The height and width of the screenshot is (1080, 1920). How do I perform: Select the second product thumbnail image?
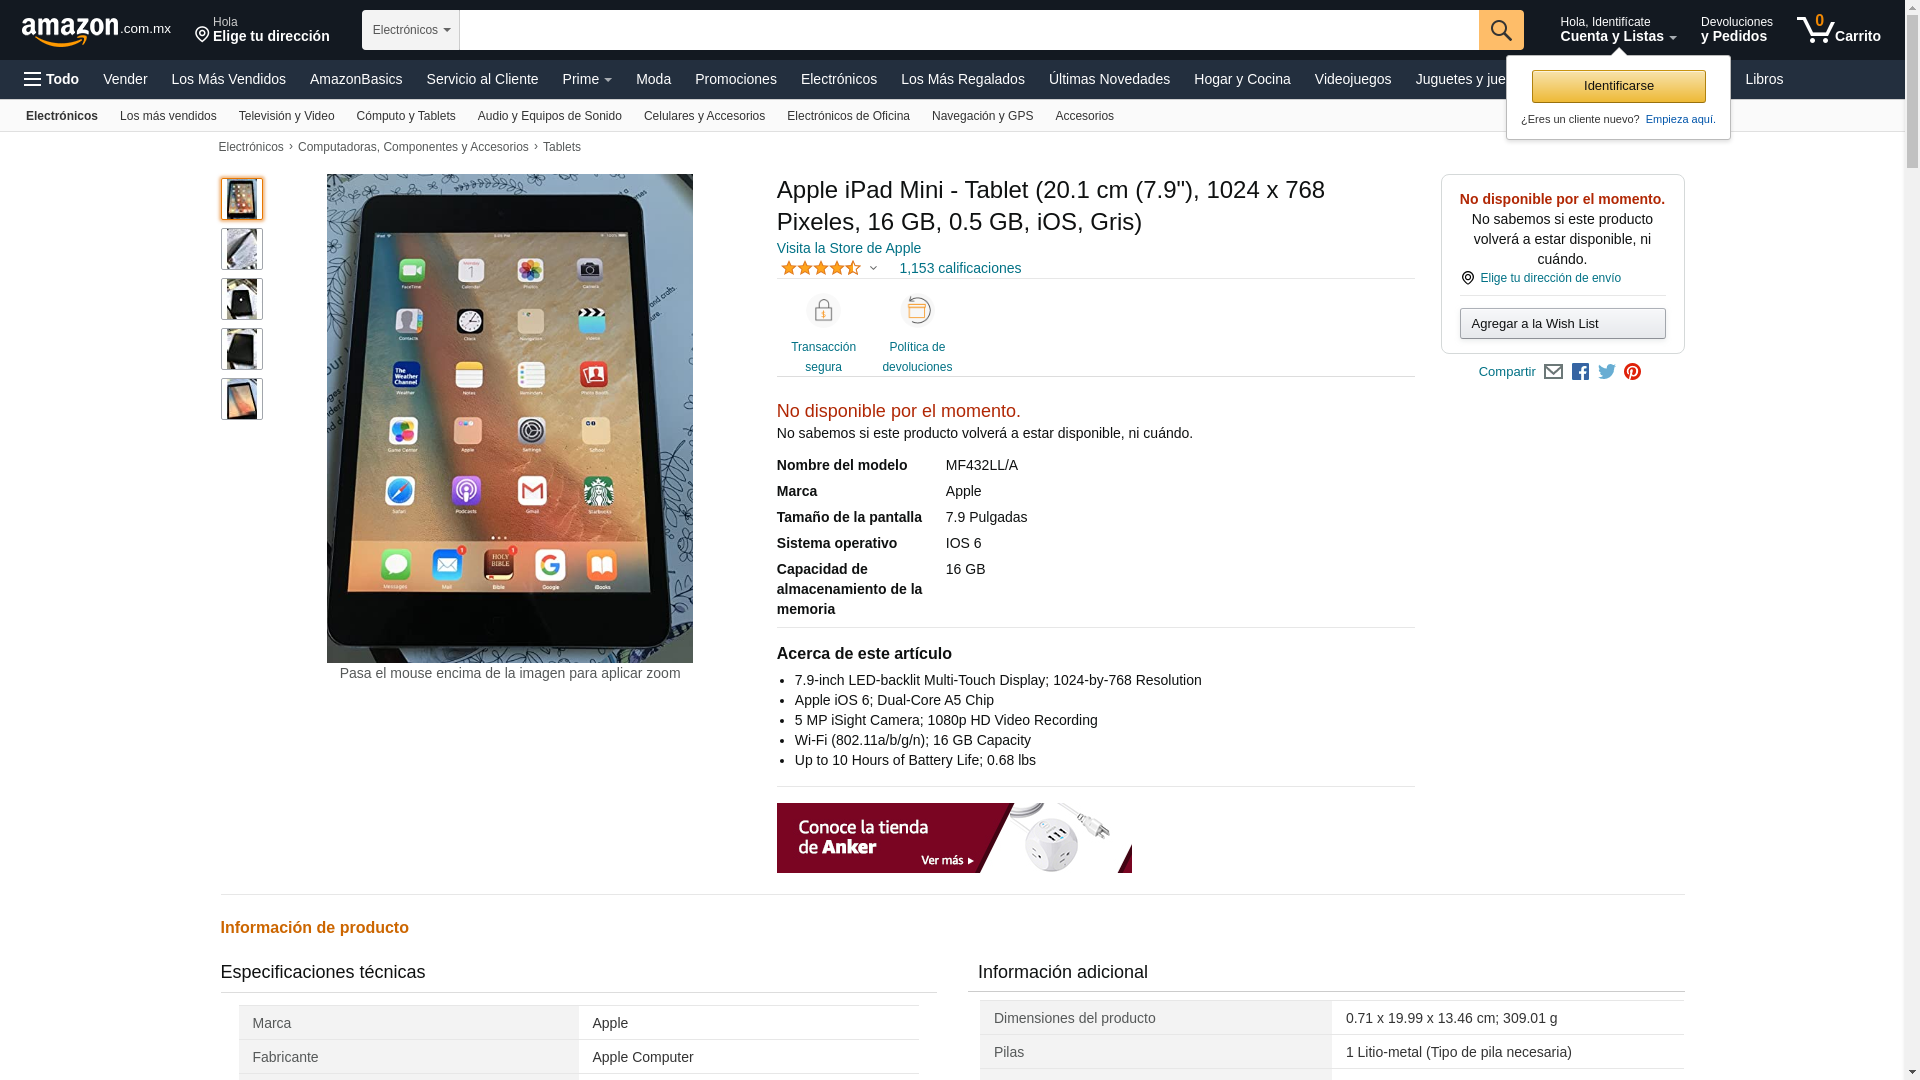242,249
